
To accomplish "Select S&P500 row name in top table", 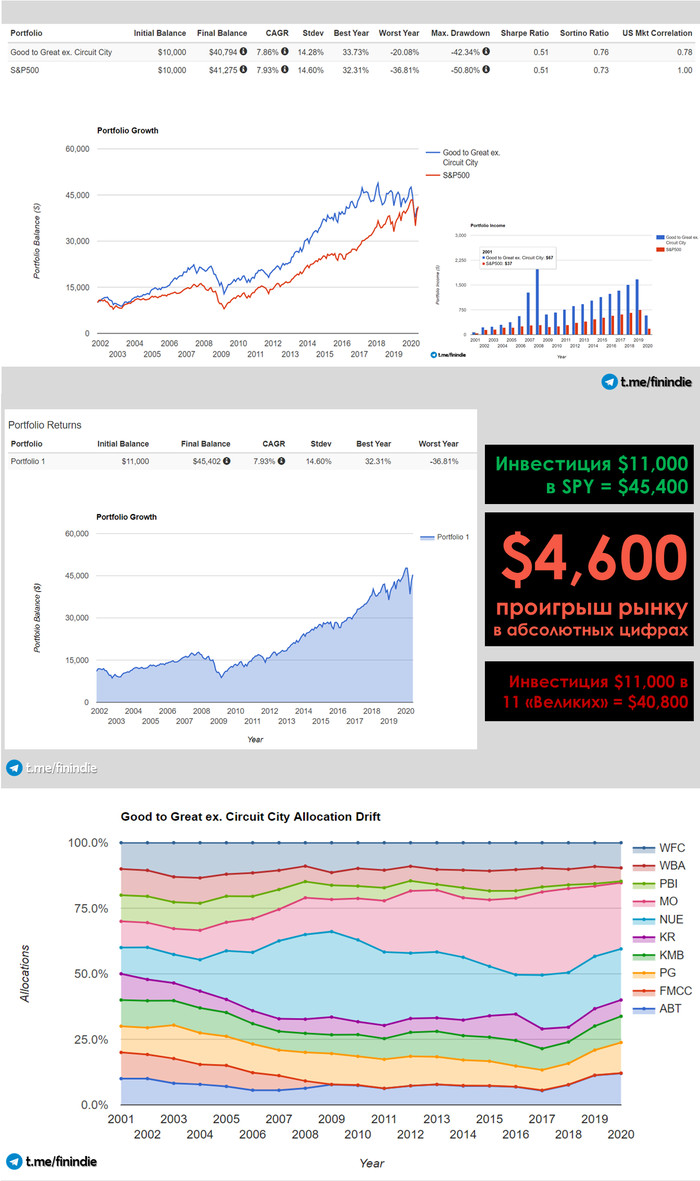I will [x=25, y=70].
